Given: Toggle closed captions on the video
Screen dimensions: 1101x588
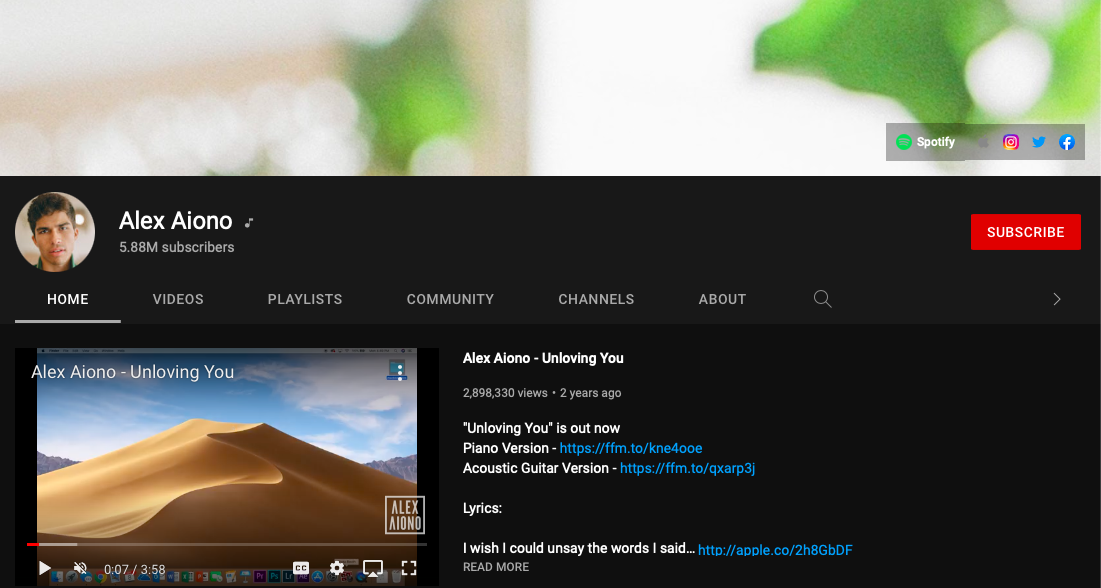Looking at the screenshot, I should pyautogui.click(x=301, y=568).
